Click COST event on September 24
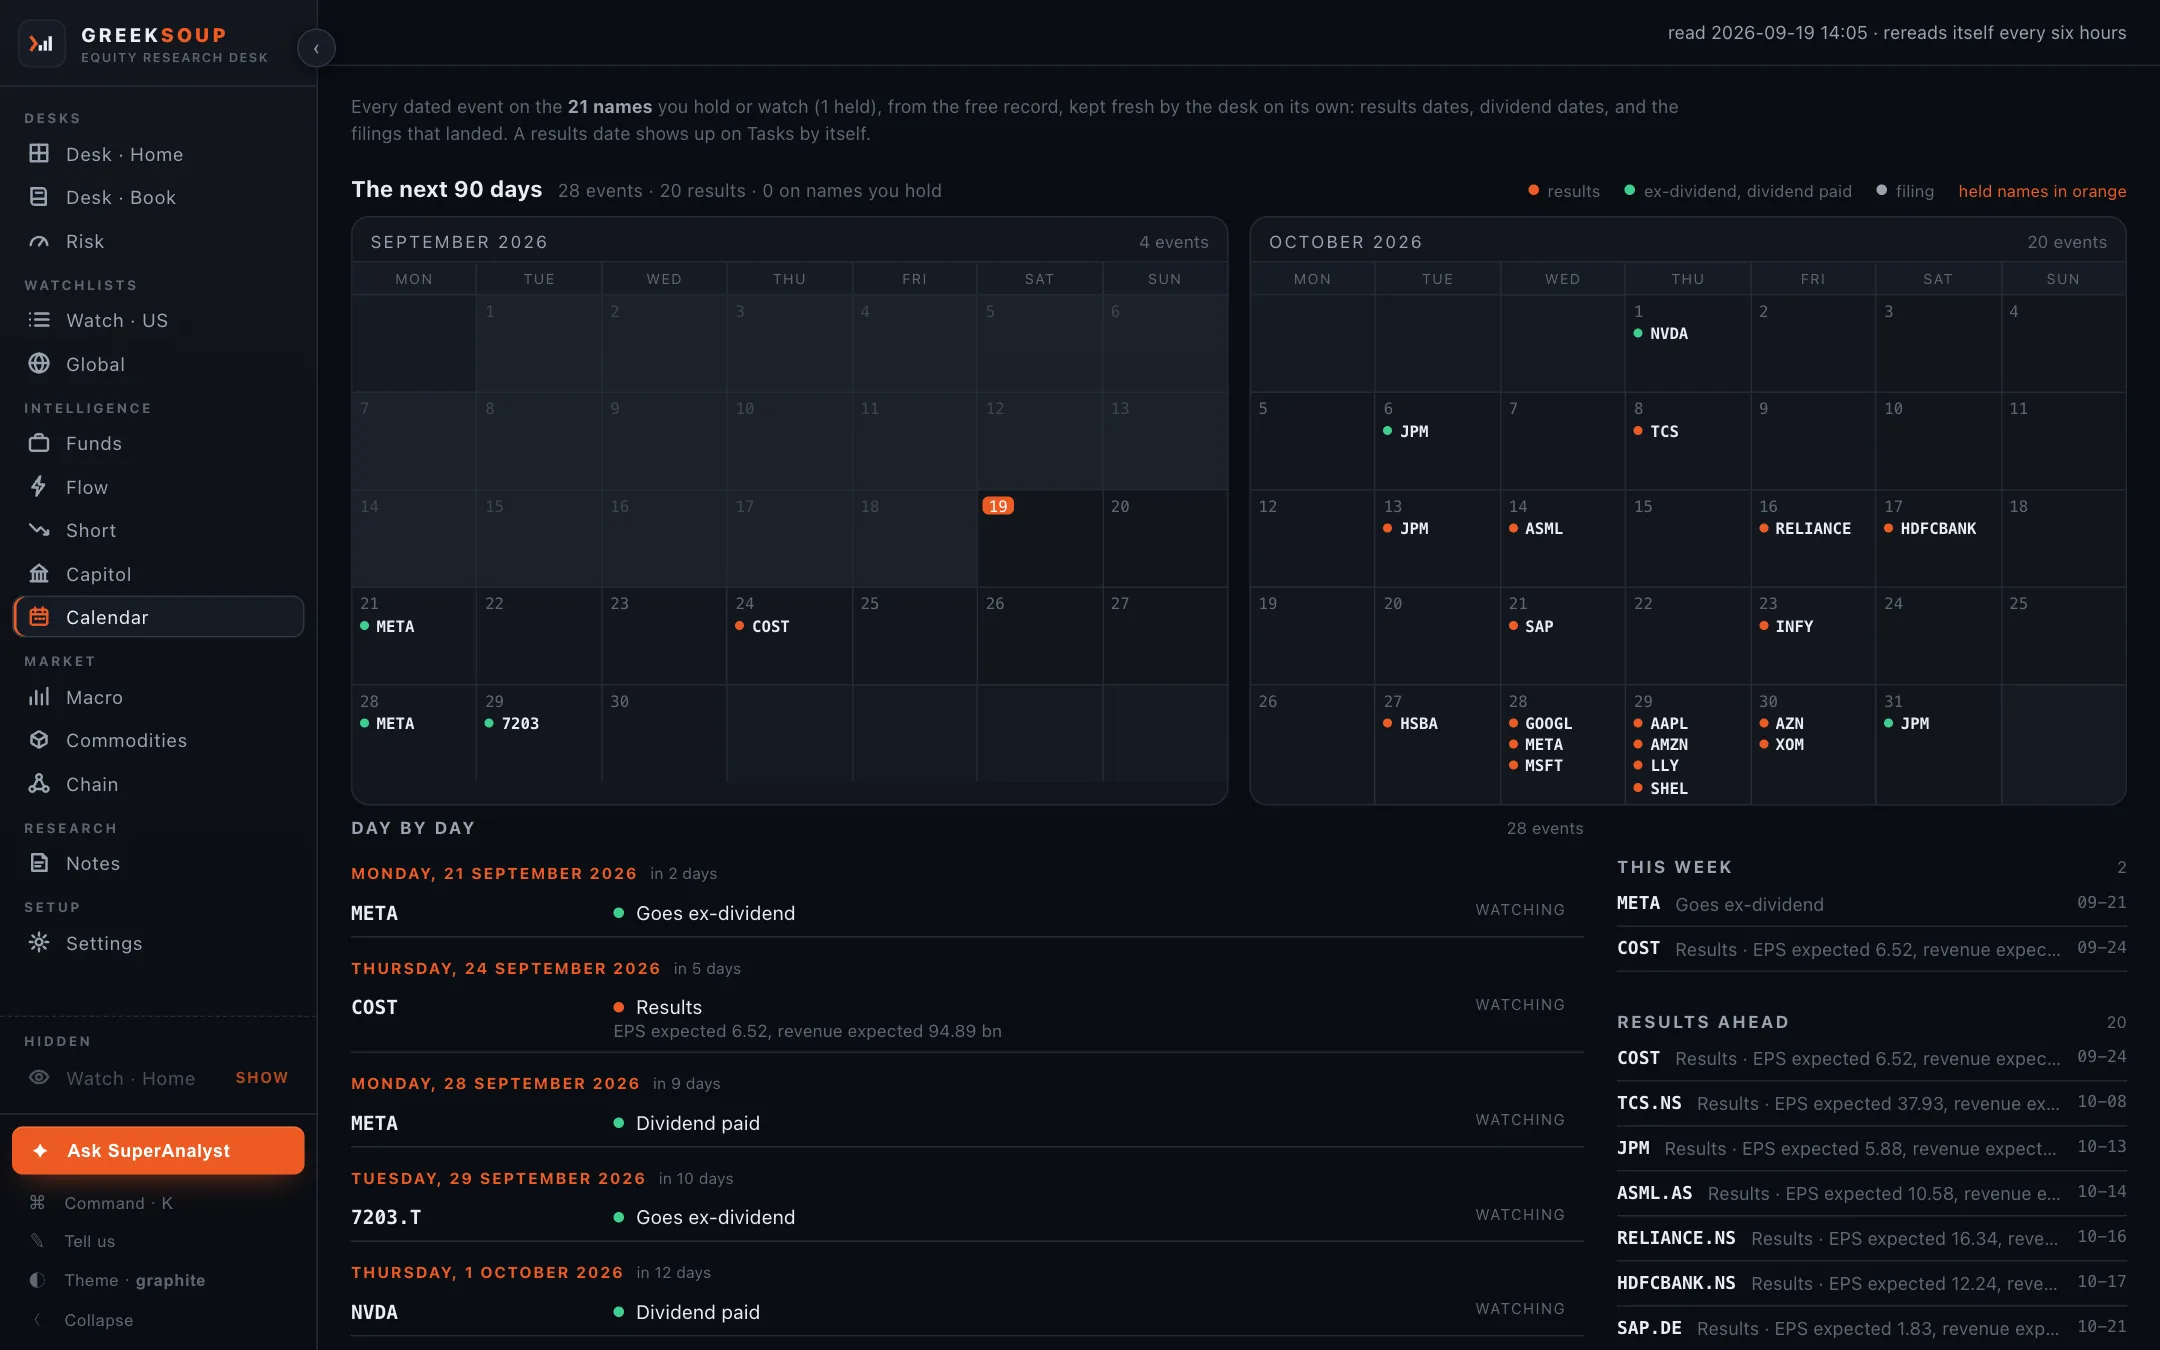The width and height of the screenshot is (2160, 1350). pyautogui.click(x=762, y=626)
